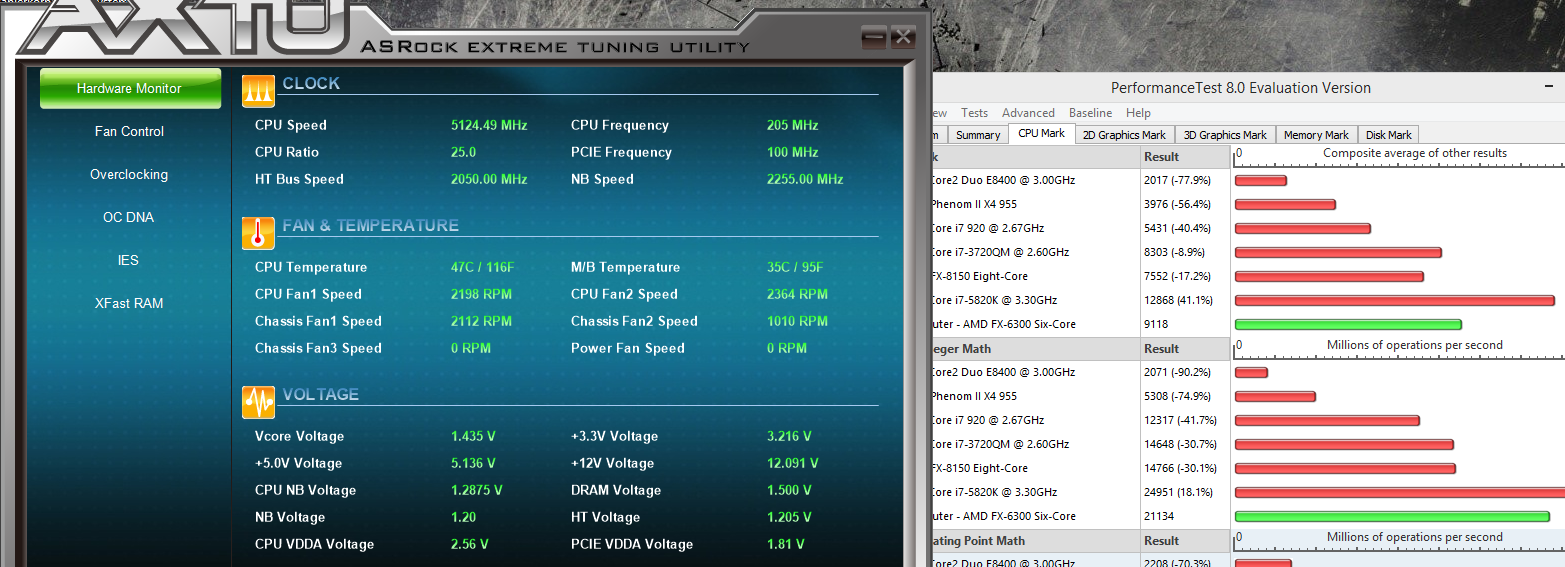Go to OC DNA page
This screenshot has height=567, width=1565.
pos(129,217)
